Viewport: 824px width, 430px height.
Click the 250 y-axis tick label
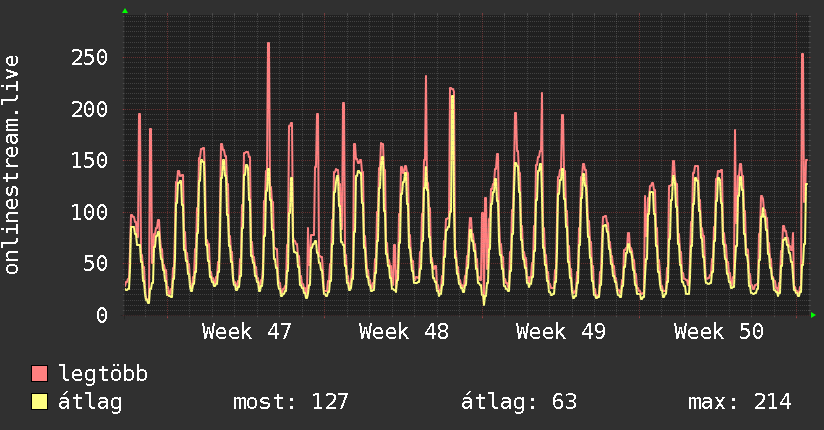89,57
